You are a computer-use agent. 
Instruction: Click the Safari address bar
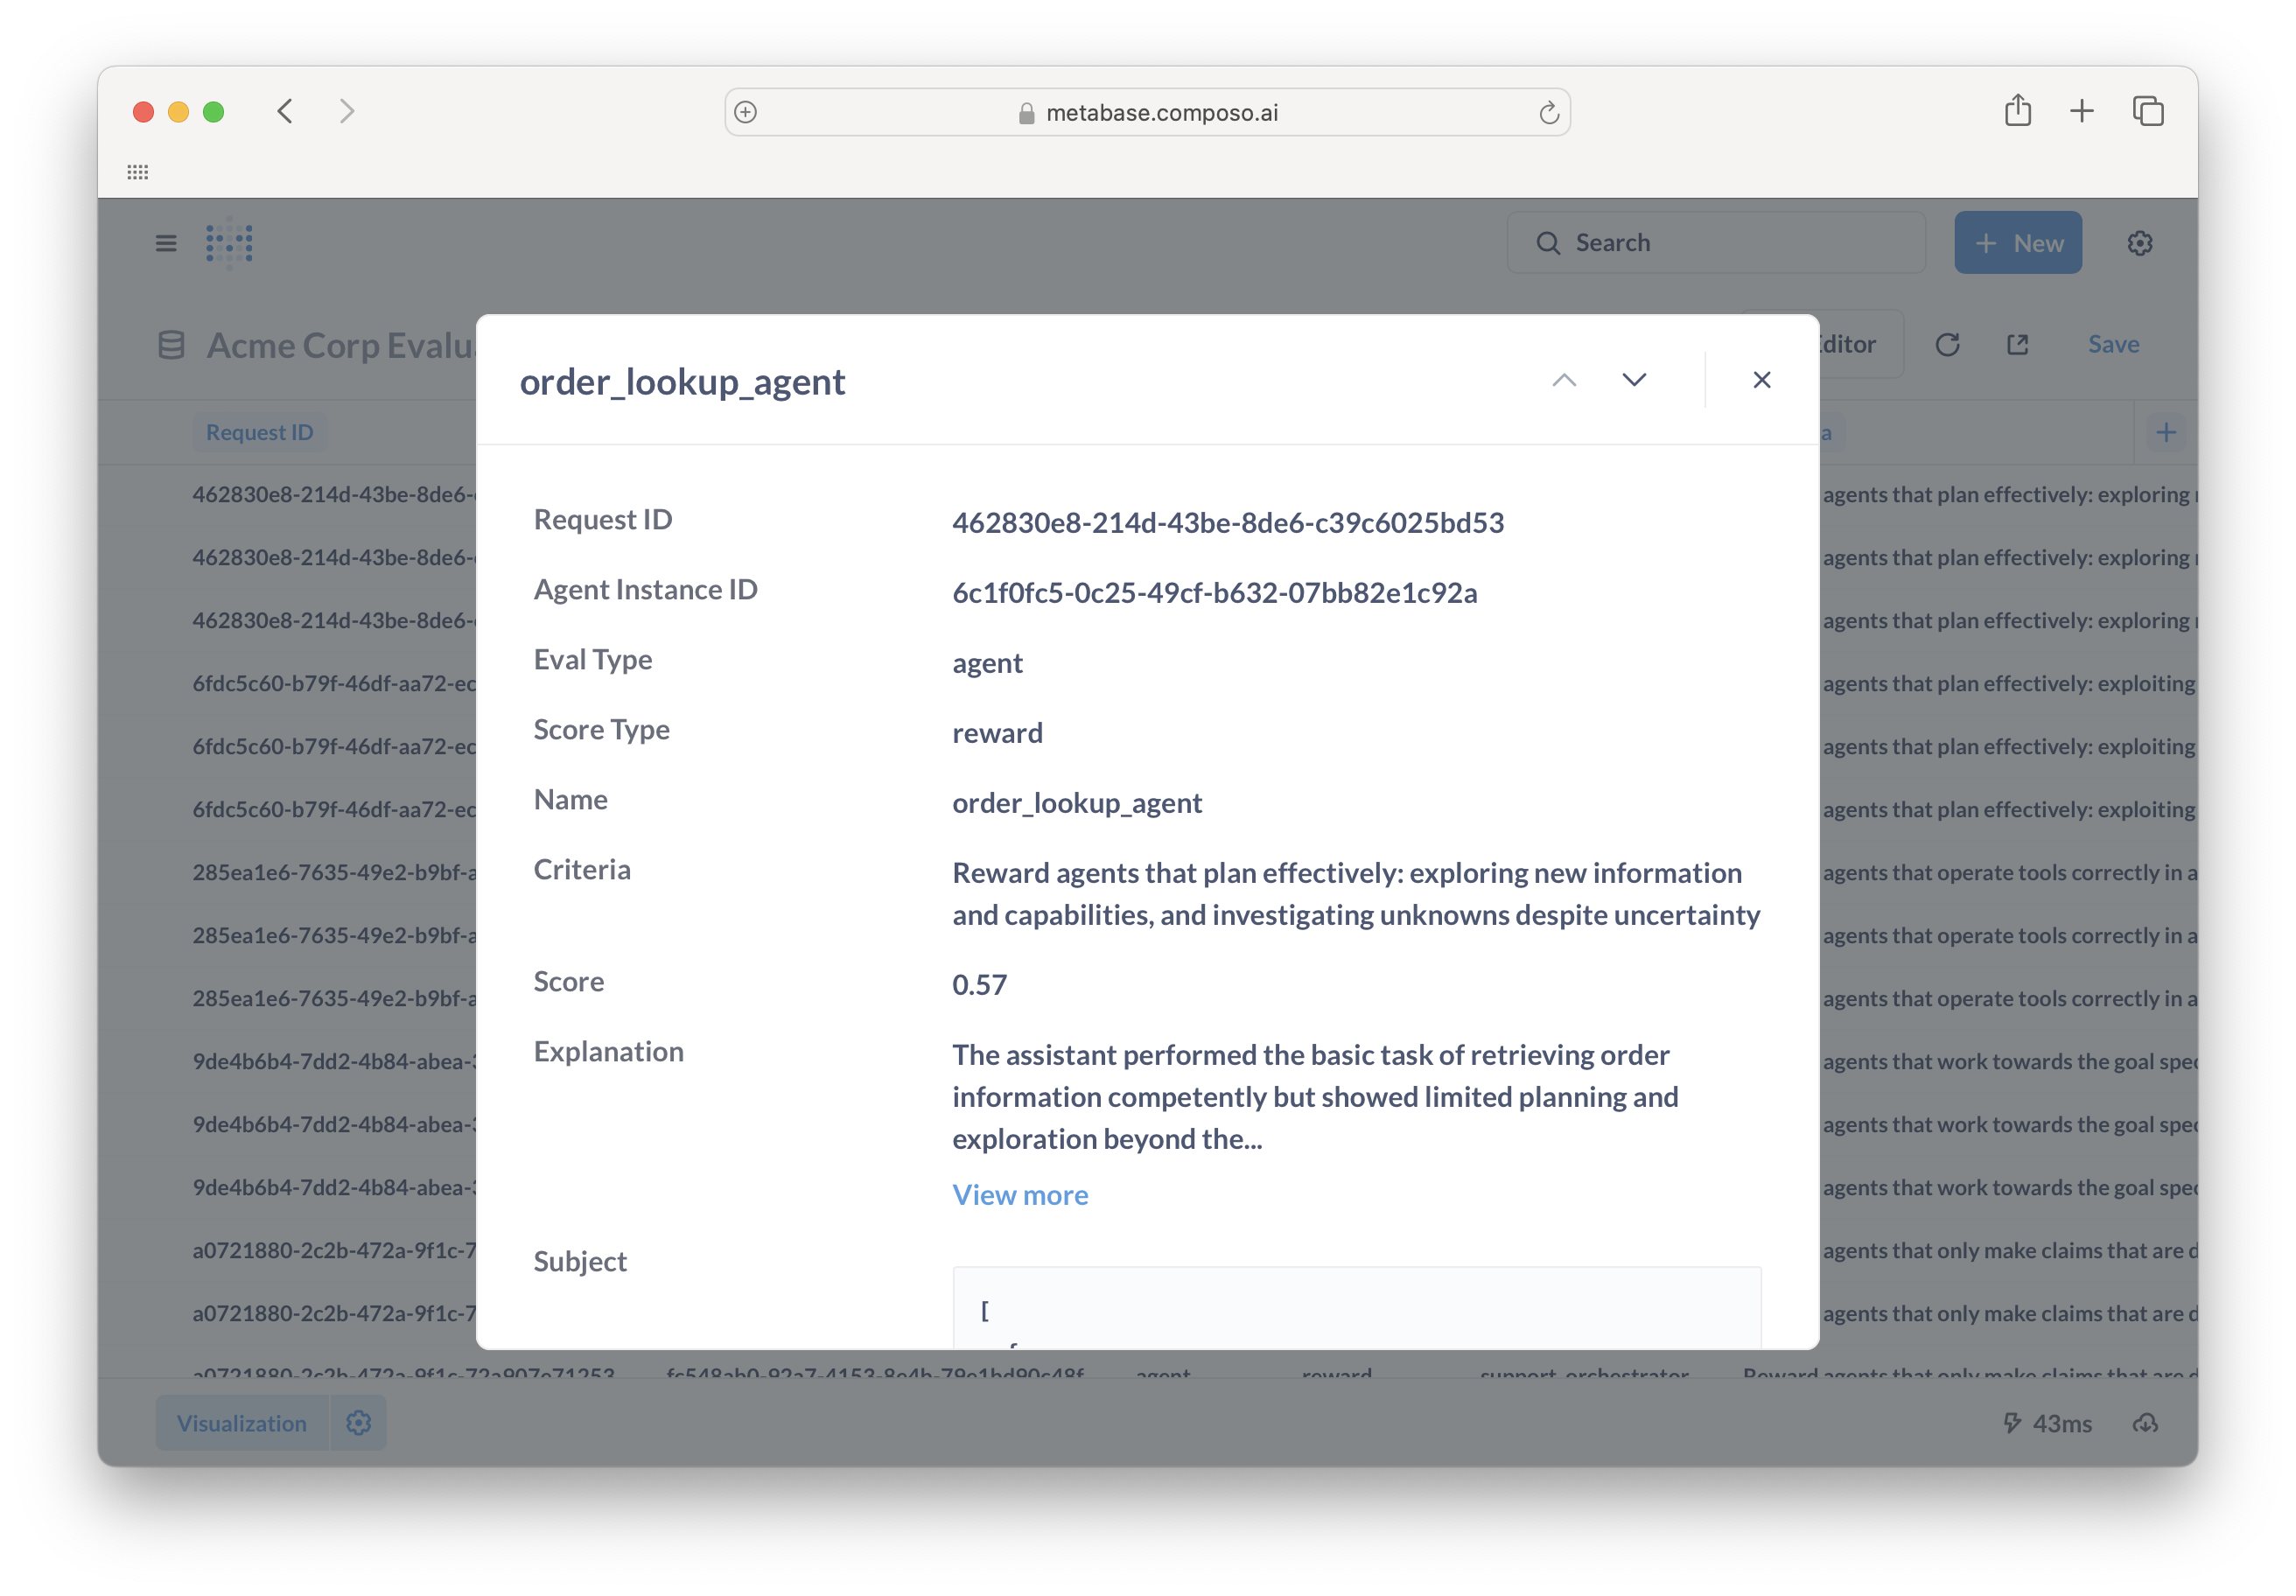pos(1148,111)
